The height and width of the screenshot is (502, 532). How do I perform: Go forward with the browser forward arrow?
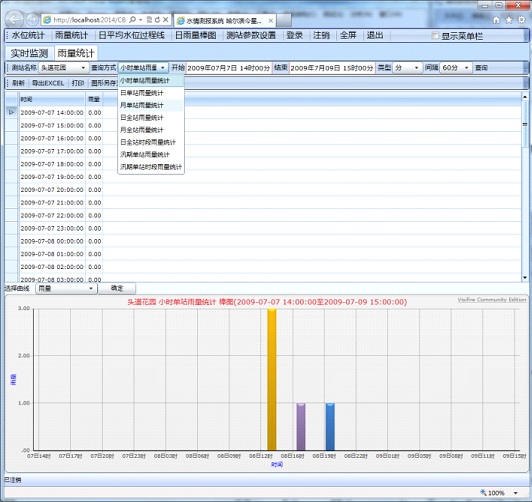[32, 20]
